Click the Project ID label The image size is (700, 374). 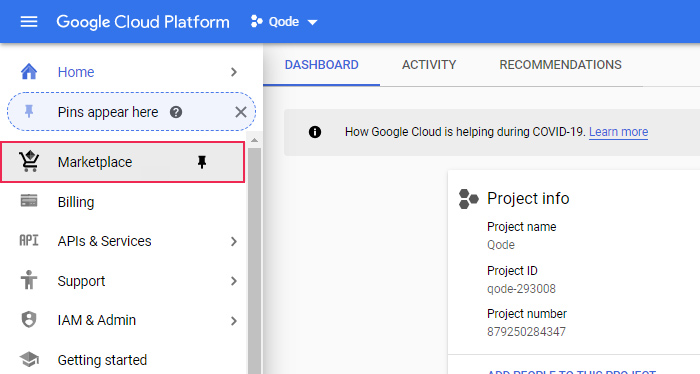pyautogui.click(x=512, y=271)
